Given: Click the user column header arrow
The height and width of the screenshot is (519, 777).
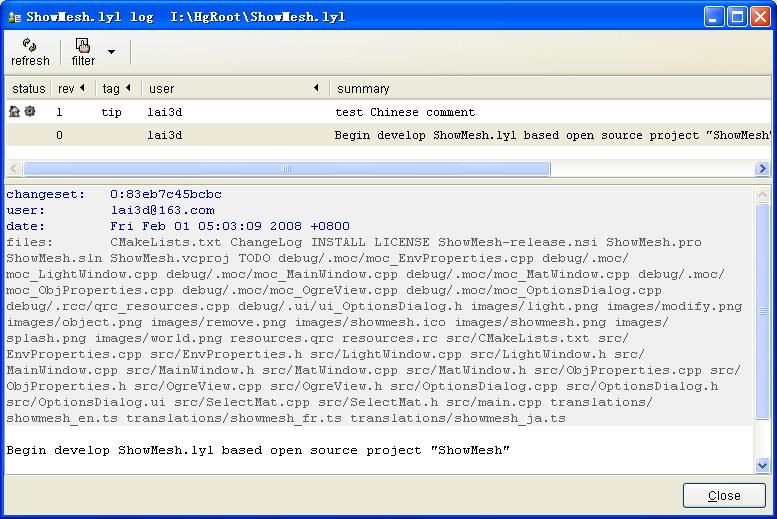Looking at the screenshot, I should [x=316, y=88].
